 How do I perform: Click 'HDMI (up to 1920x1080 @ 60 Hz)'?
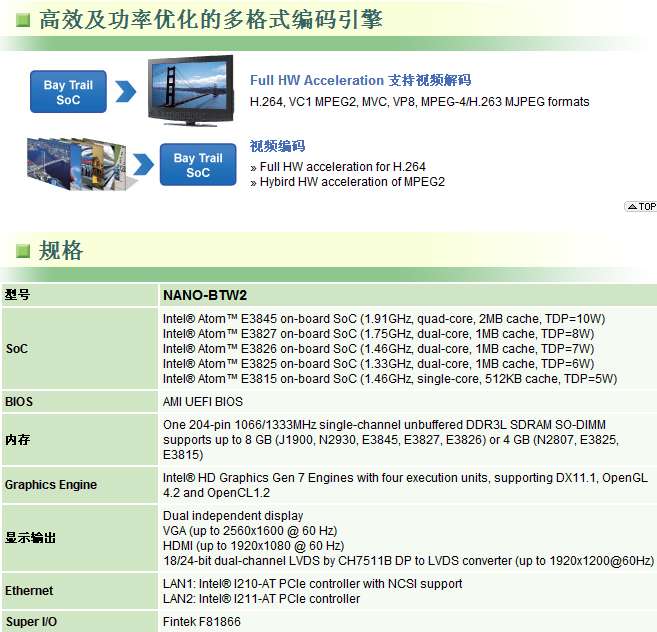[x=253, y=546]
